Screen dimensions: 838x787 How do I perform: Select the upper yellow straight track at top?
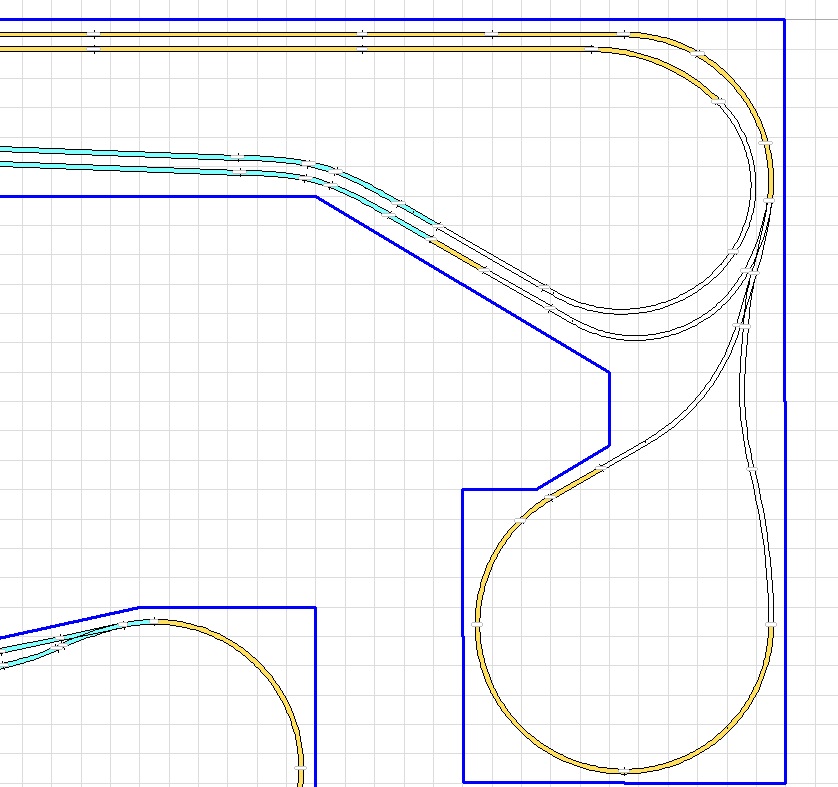pyautogui.click(x=230, y=33)
